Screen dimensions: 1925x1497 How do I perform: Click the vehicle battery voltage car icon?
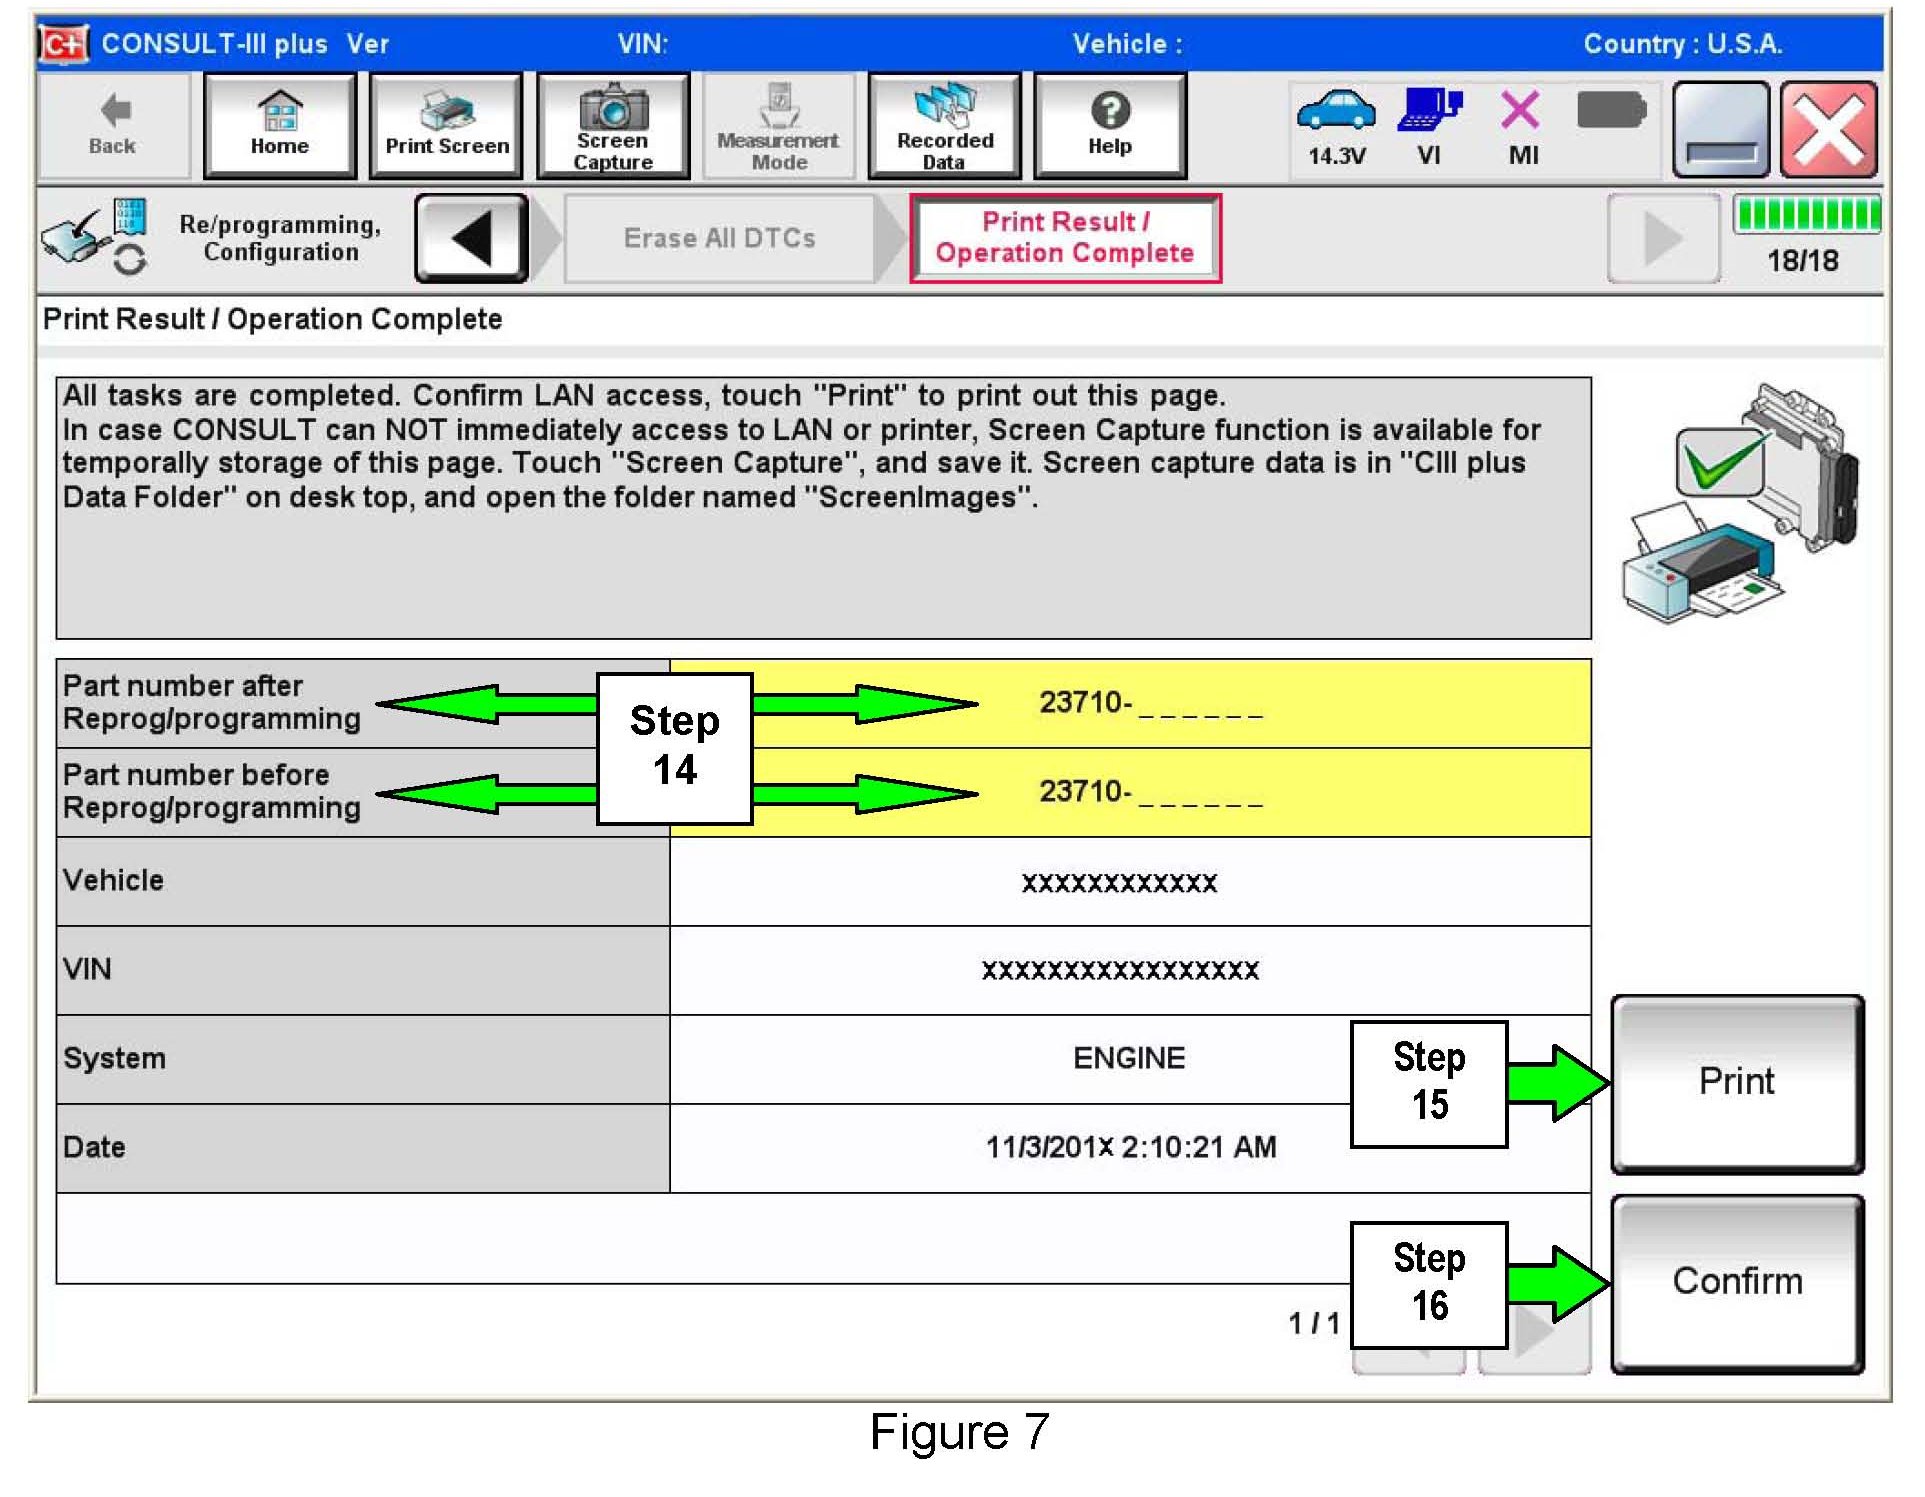coord(1335,112)
